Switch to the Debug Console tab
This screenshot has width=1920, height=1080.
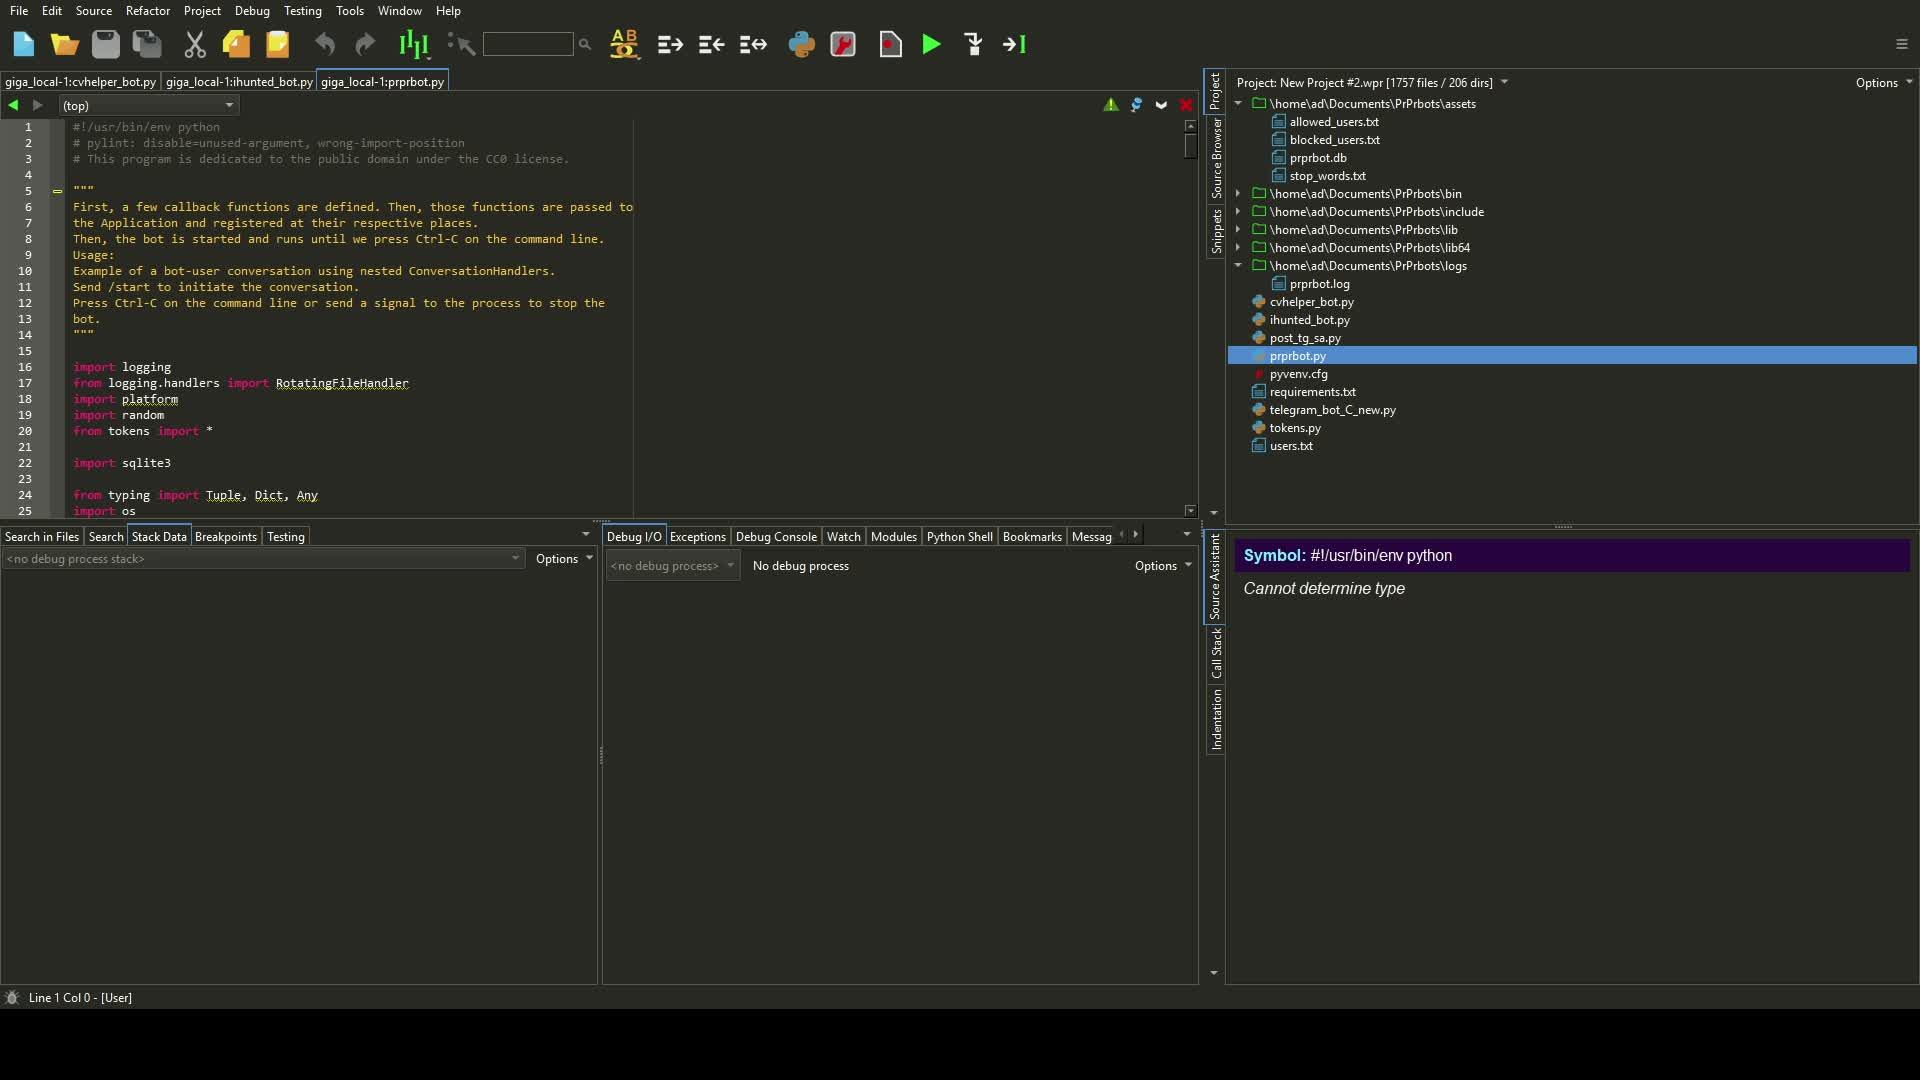click(776, 537)
